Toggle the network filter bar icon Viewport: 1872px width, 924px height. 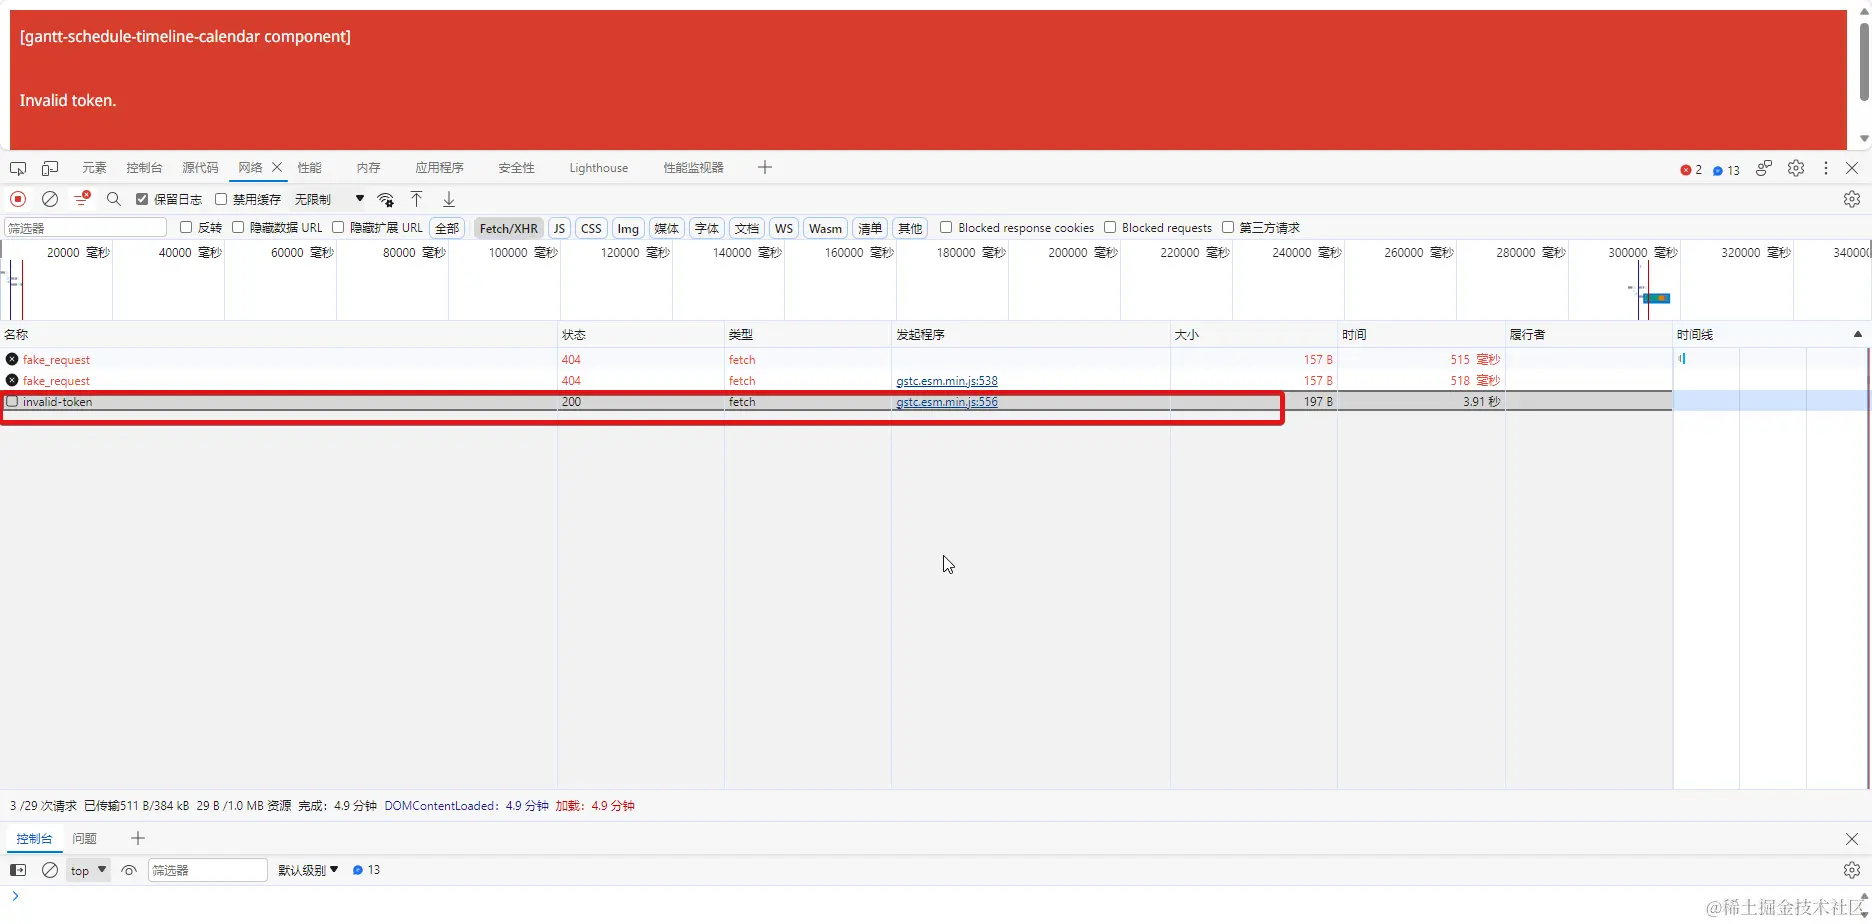click(82, 199)
